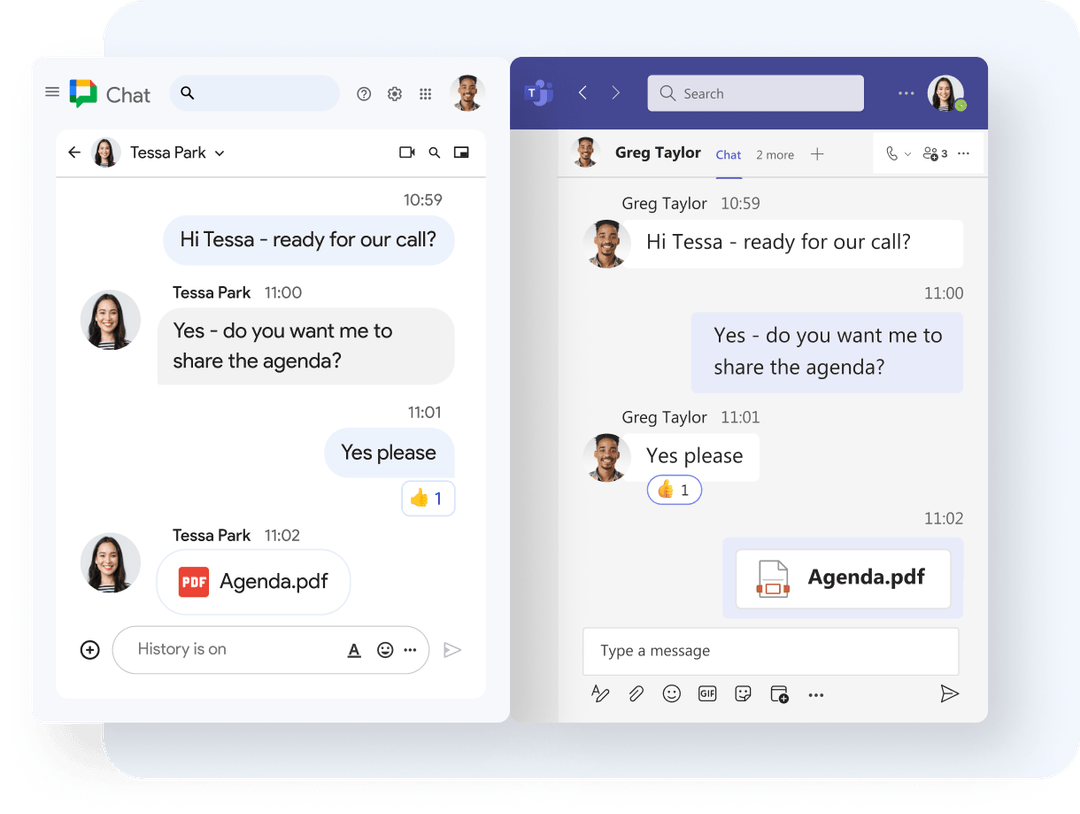This screenshot has width=1080, height=814.
Task: View and add participants in Teams
Action: (935, 154)
